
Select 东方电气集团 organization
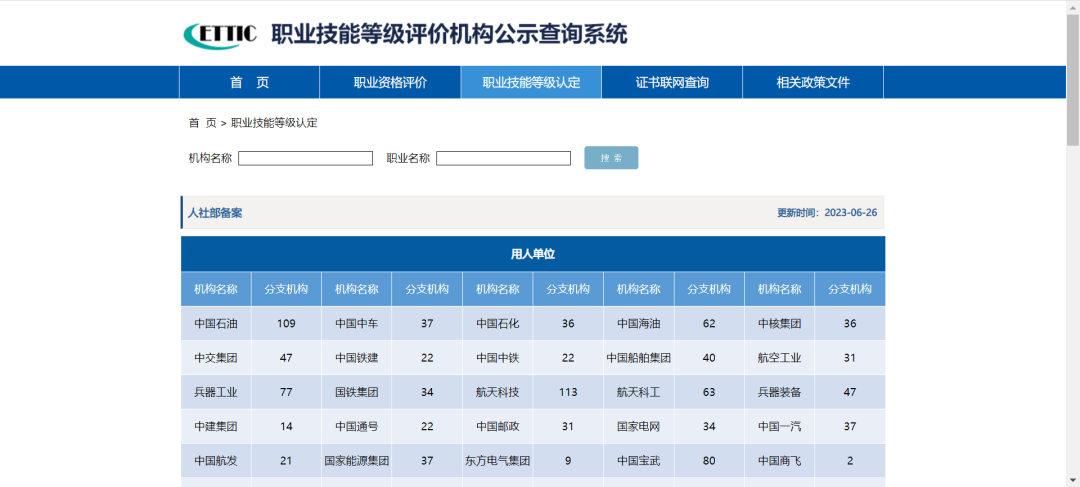(x=497, y=461)
